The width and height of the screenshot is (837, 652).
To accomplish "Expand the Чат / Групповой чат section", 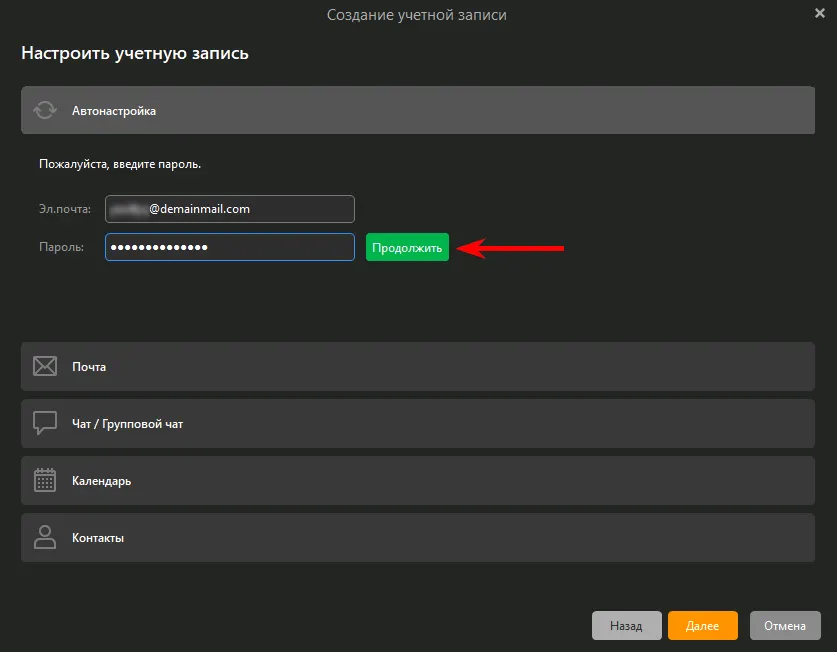I will [417, 423].
